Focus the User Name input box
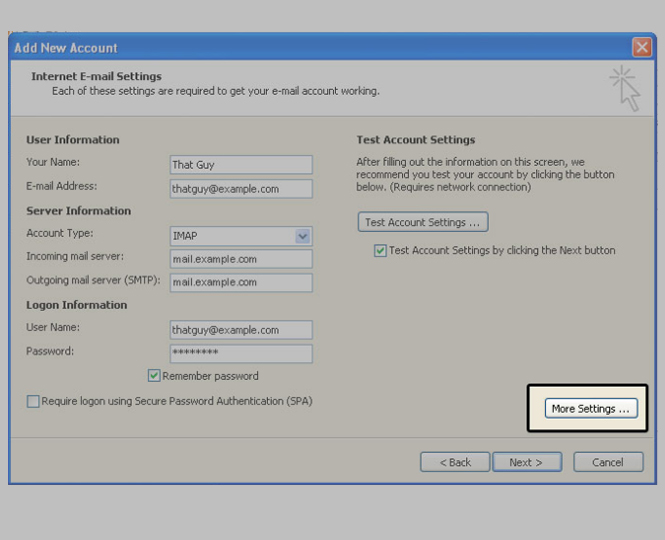Image resolution: width=665 pixels, height=540 pixels. (241, 330)
